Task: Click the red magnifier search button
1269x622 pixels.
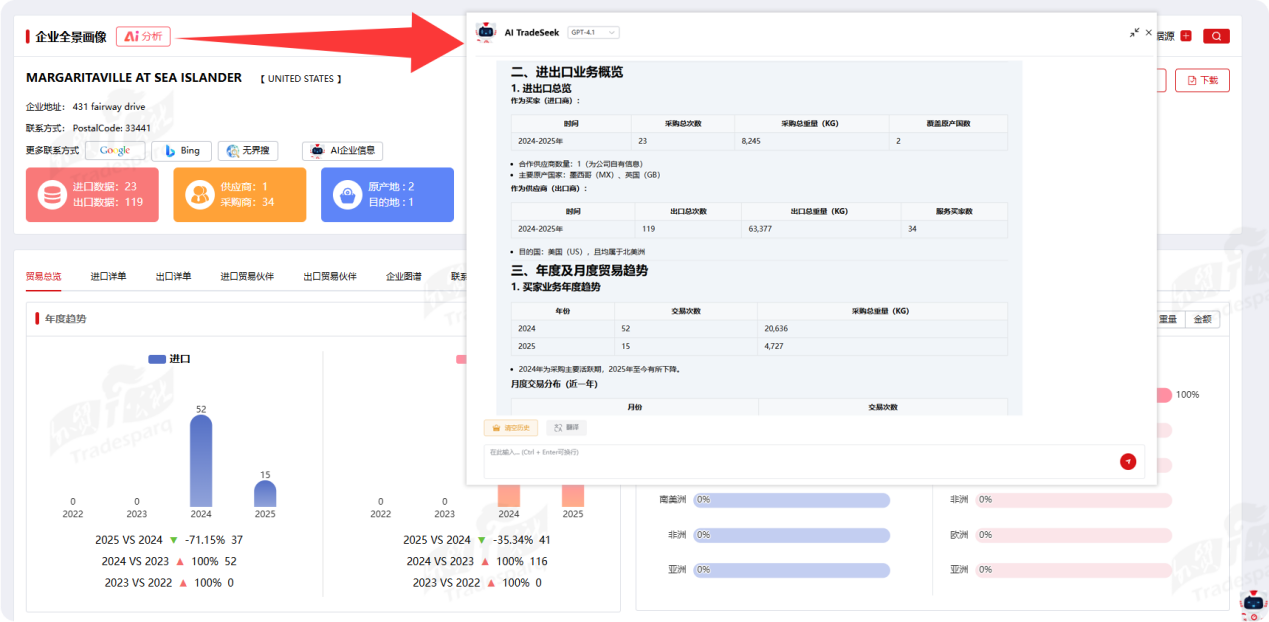Action: 1216,36
